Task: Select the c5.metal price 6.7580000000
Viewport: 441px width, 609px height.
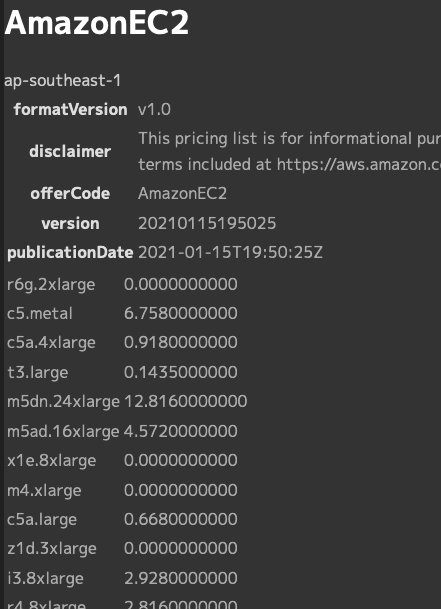Action: [181, 313]
